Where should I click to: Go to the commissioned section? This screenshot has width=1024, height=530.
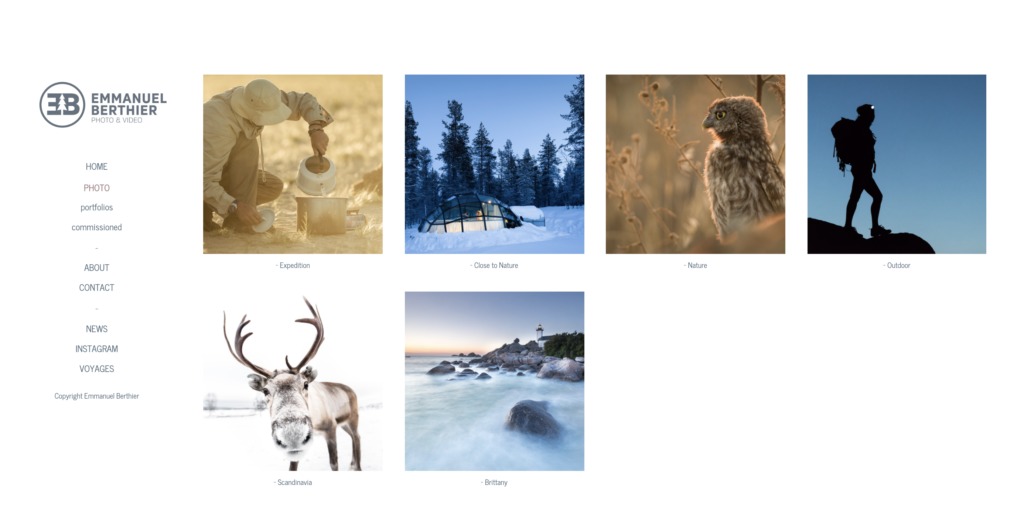tap(97, 227)
